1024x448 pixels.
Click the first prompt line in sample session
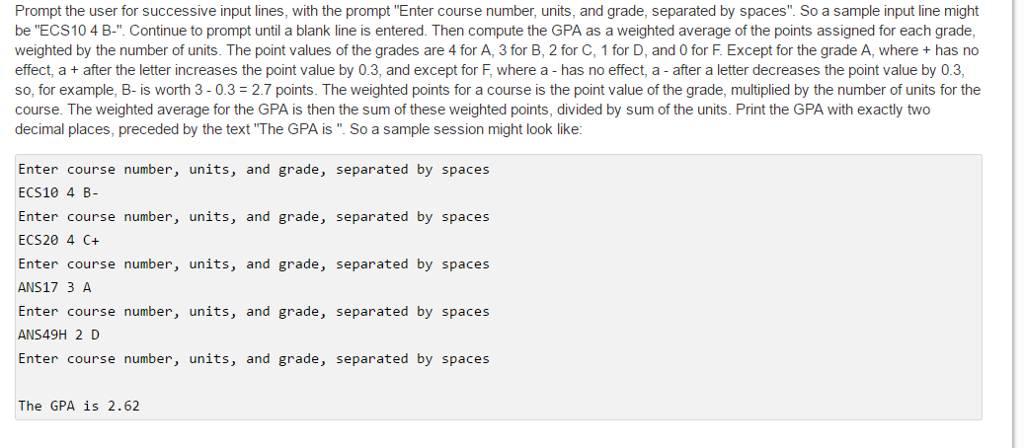coord(253,170)
